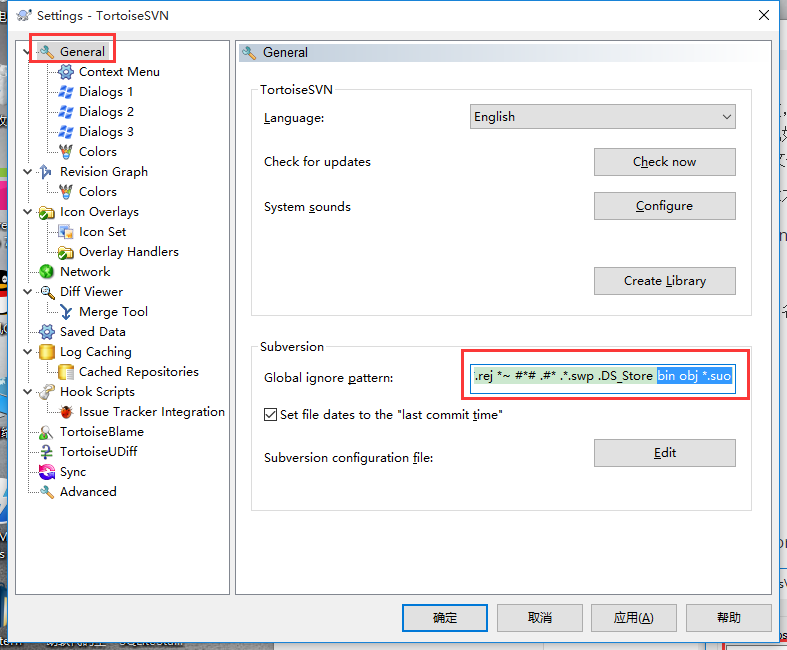
Task: Click the Colors icon under Dialogs 3
Action: click(x=66, y=152)
